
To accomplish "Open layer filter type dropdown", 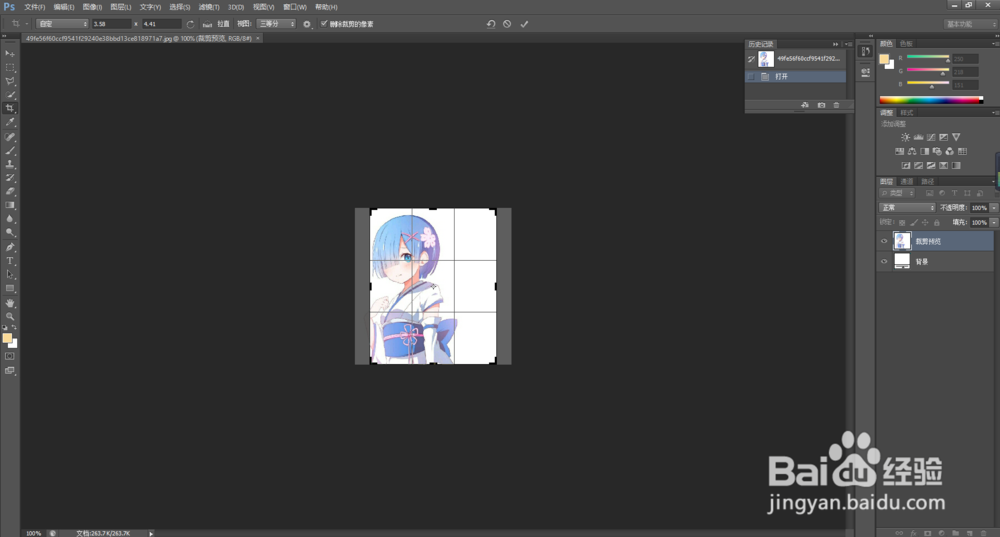I will coord(897,193).
